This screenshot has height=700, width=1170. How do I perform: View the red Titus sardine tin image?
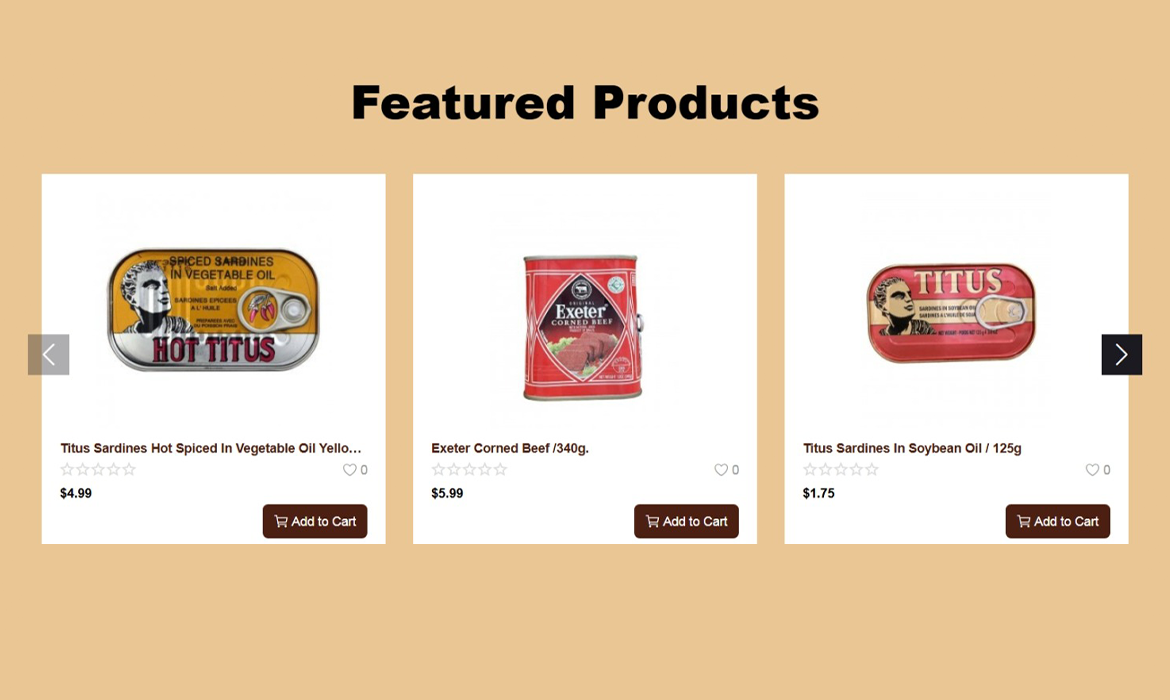(951, 312)
